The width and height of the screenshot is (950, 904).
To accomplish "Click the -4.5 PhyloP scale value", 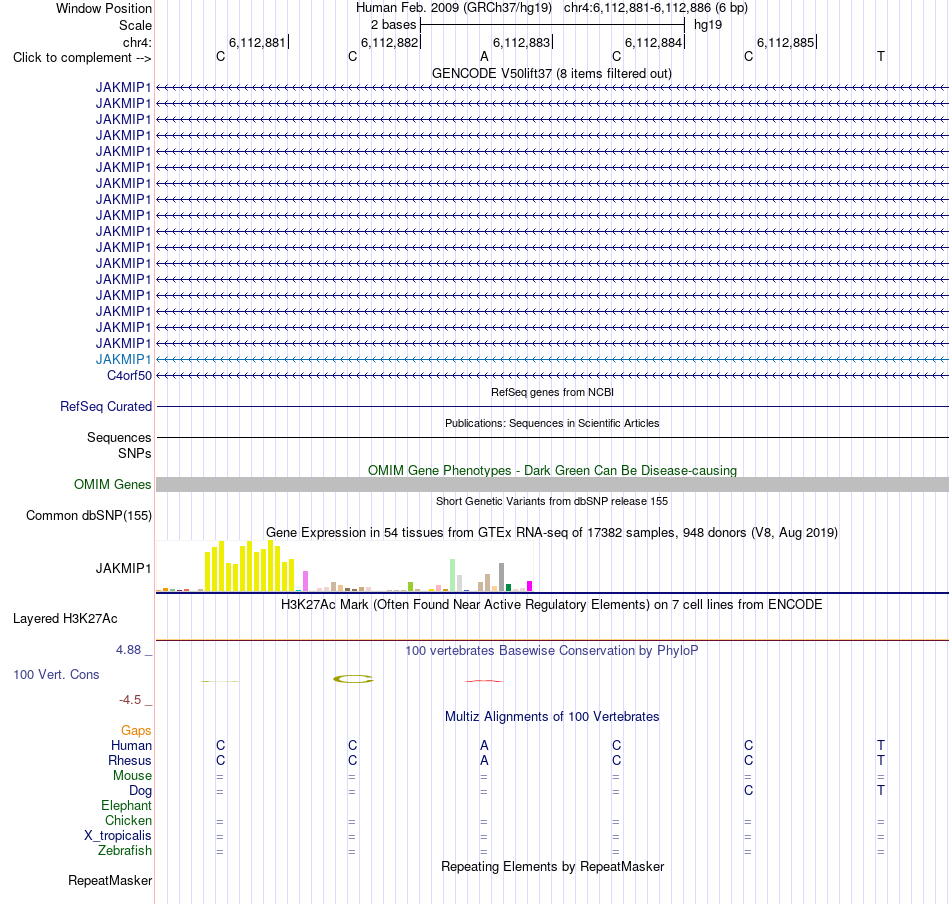I will 130,700.
